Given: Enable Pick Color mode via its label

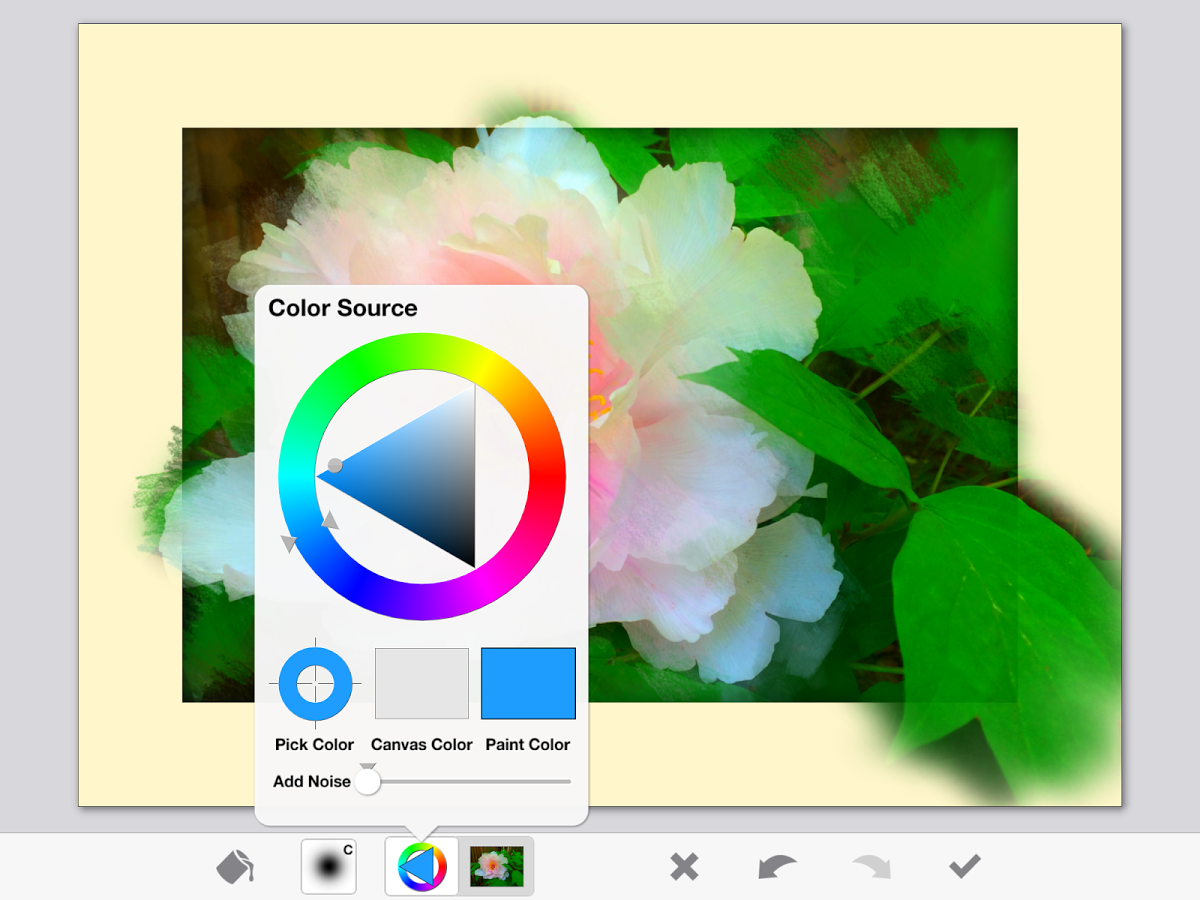Looking at the screenshot, I should tap(314, 744).
